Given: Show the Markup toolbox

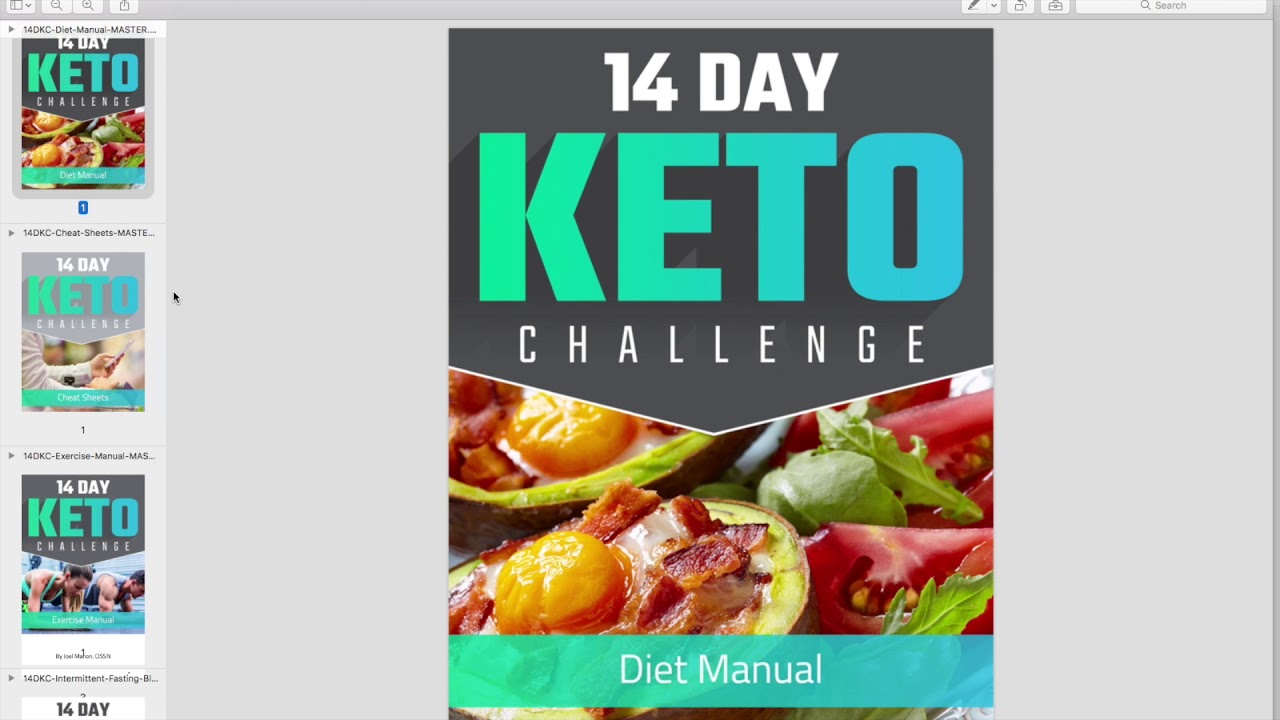Looking at the screenshot, I should tap(1055, 6).
